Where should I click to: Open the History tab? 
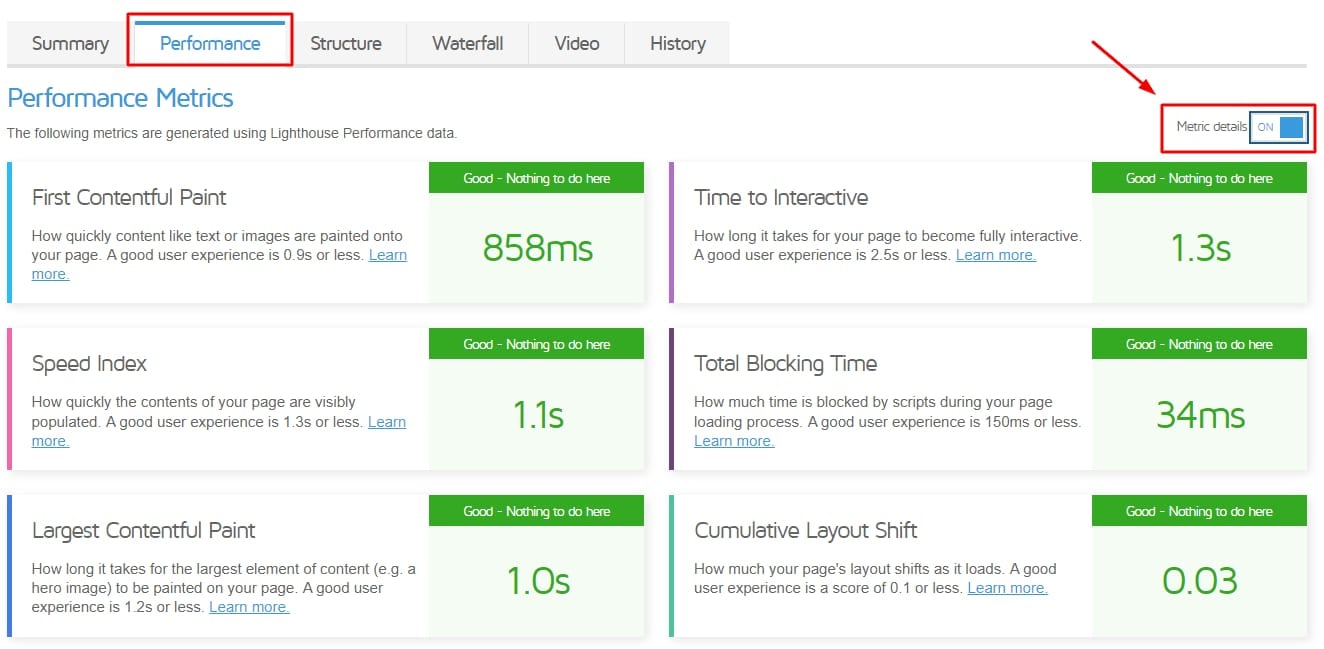[x=677, y=44]
